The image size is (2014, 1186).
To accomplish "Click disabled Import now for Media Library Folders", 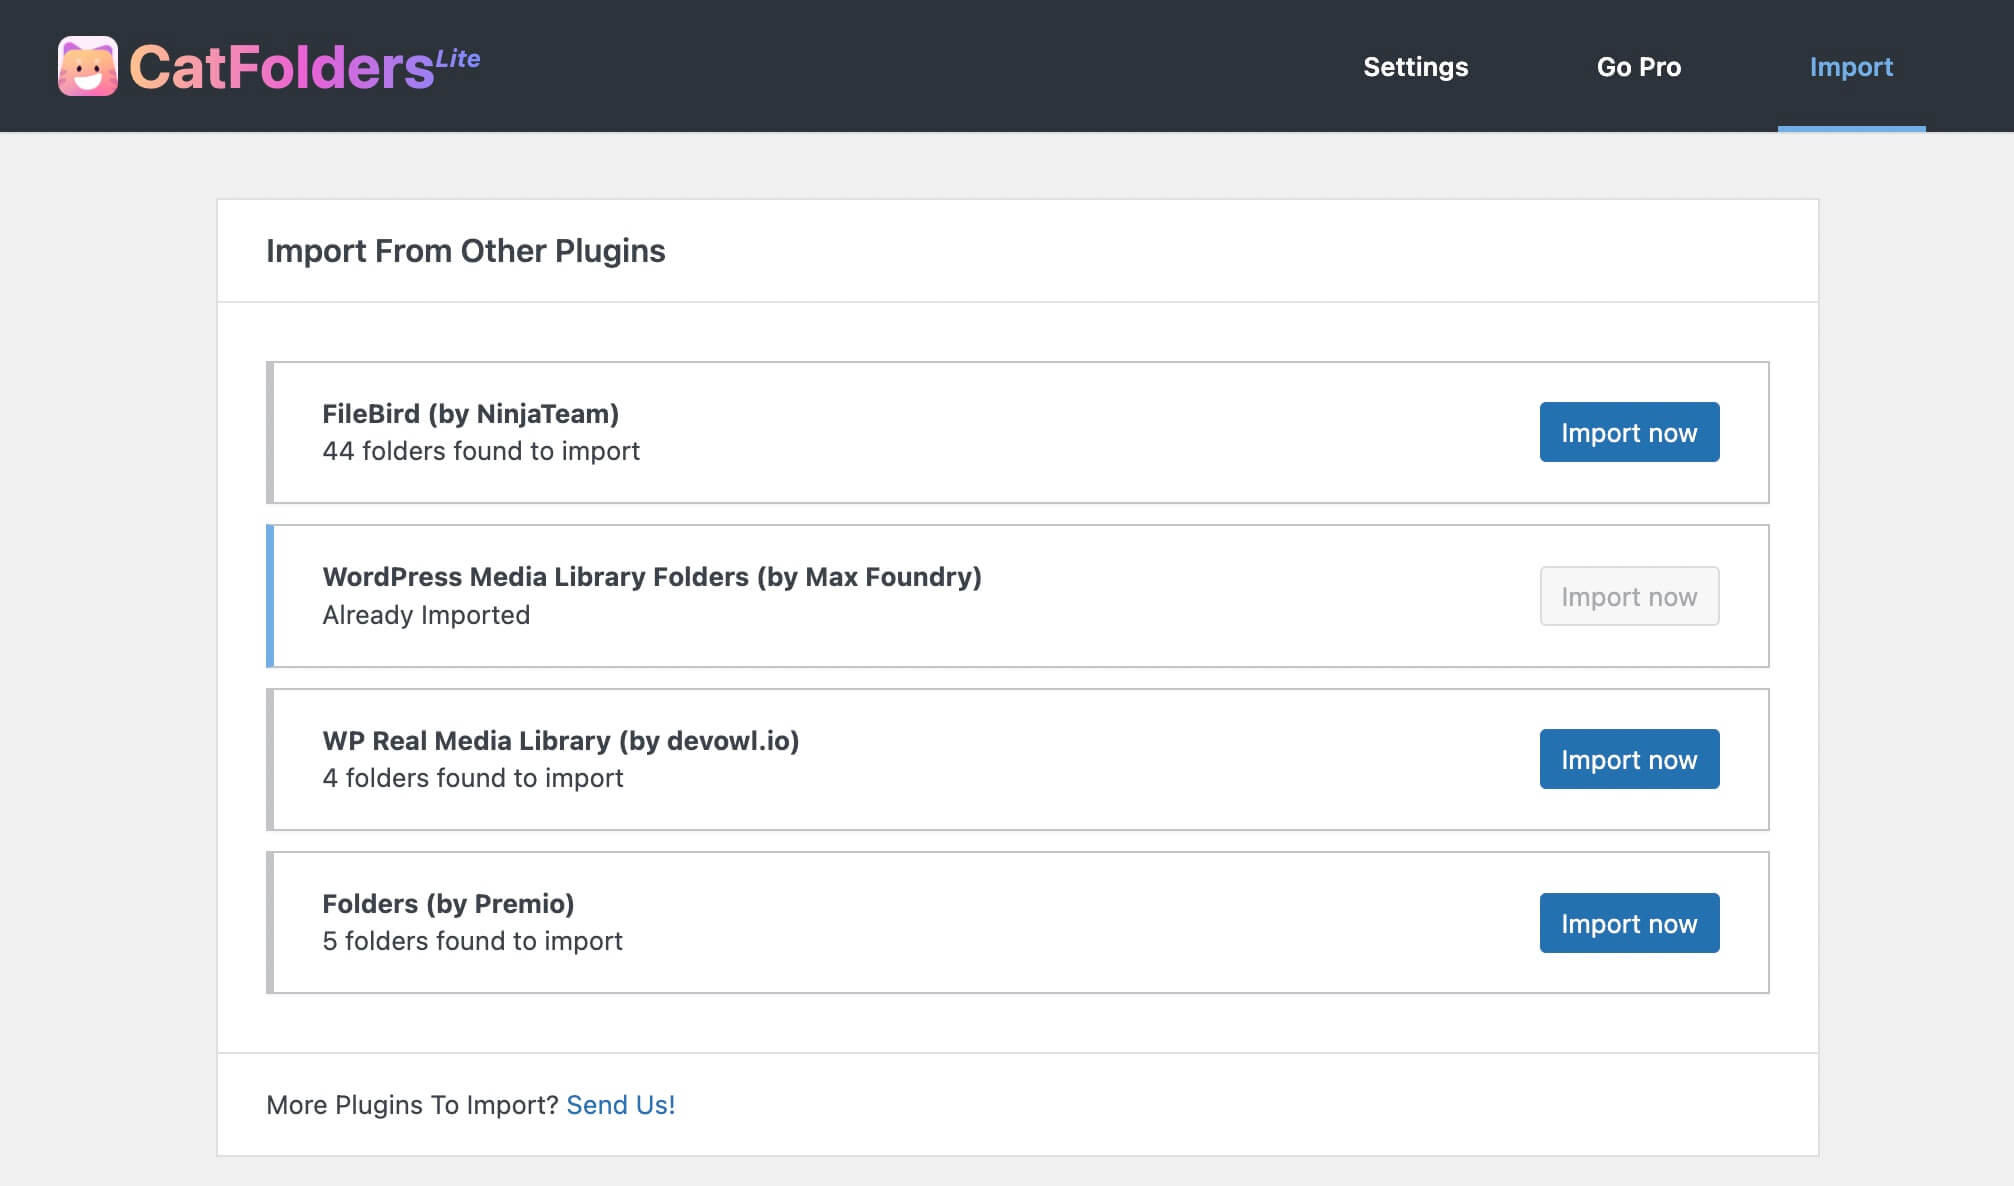I will pos(1629,596).
